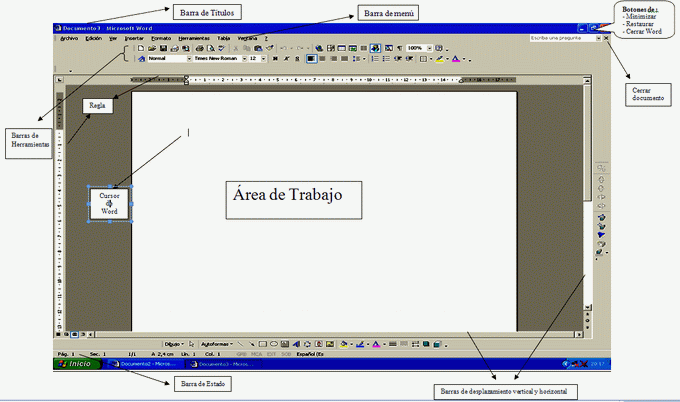Toggle italic formatting
This screenshot has height=402, width=680.
(287, 59)
